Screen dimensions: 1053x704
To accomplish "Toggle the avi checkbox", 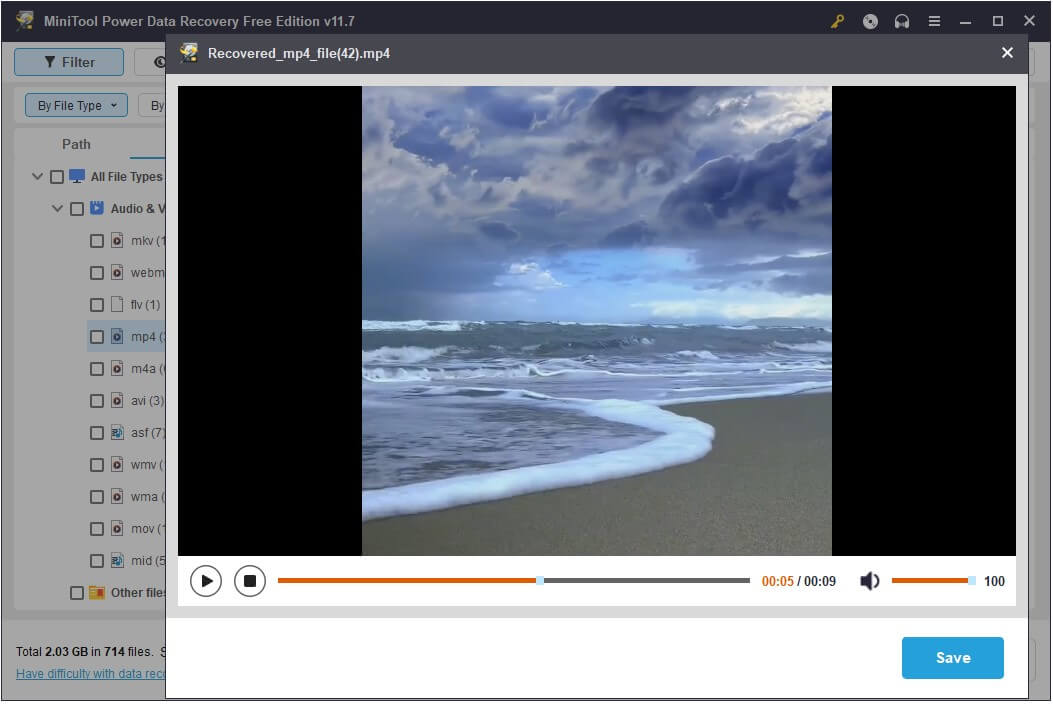I will pyautogui.click(x=97, y=401).
